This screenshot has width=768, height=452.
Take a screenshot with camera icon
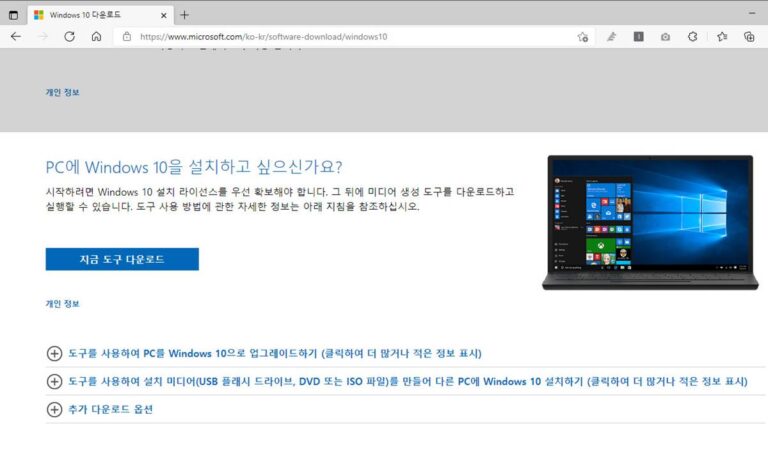pyautogui.click(x=665, y=37)
